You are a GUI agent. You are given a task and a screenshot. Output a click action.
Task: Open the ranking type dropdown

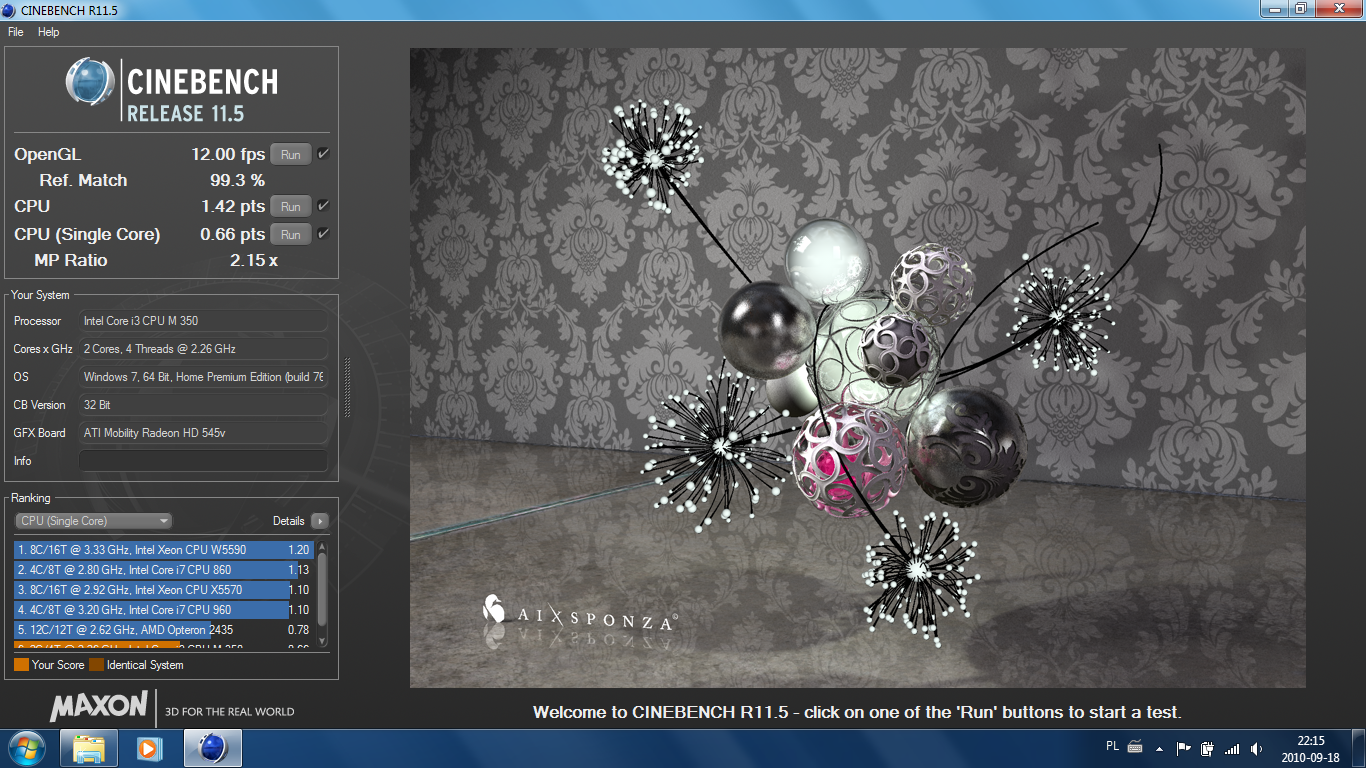coord(93,521)
